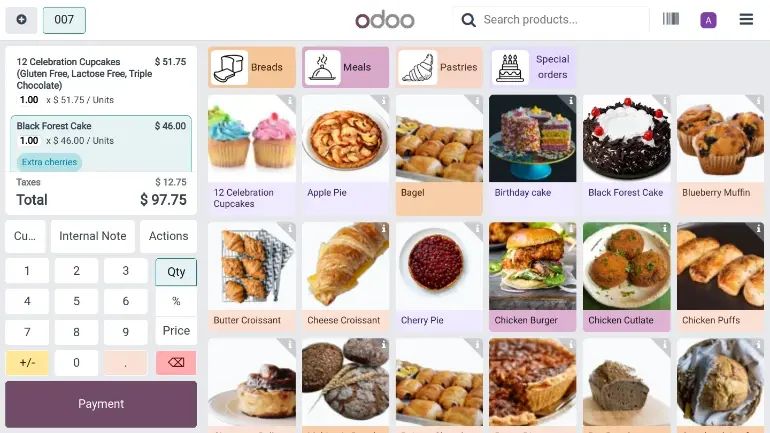Switch numpad to Price mode
This screenshot has width=770, height=433.
click(x=176, y=330)
